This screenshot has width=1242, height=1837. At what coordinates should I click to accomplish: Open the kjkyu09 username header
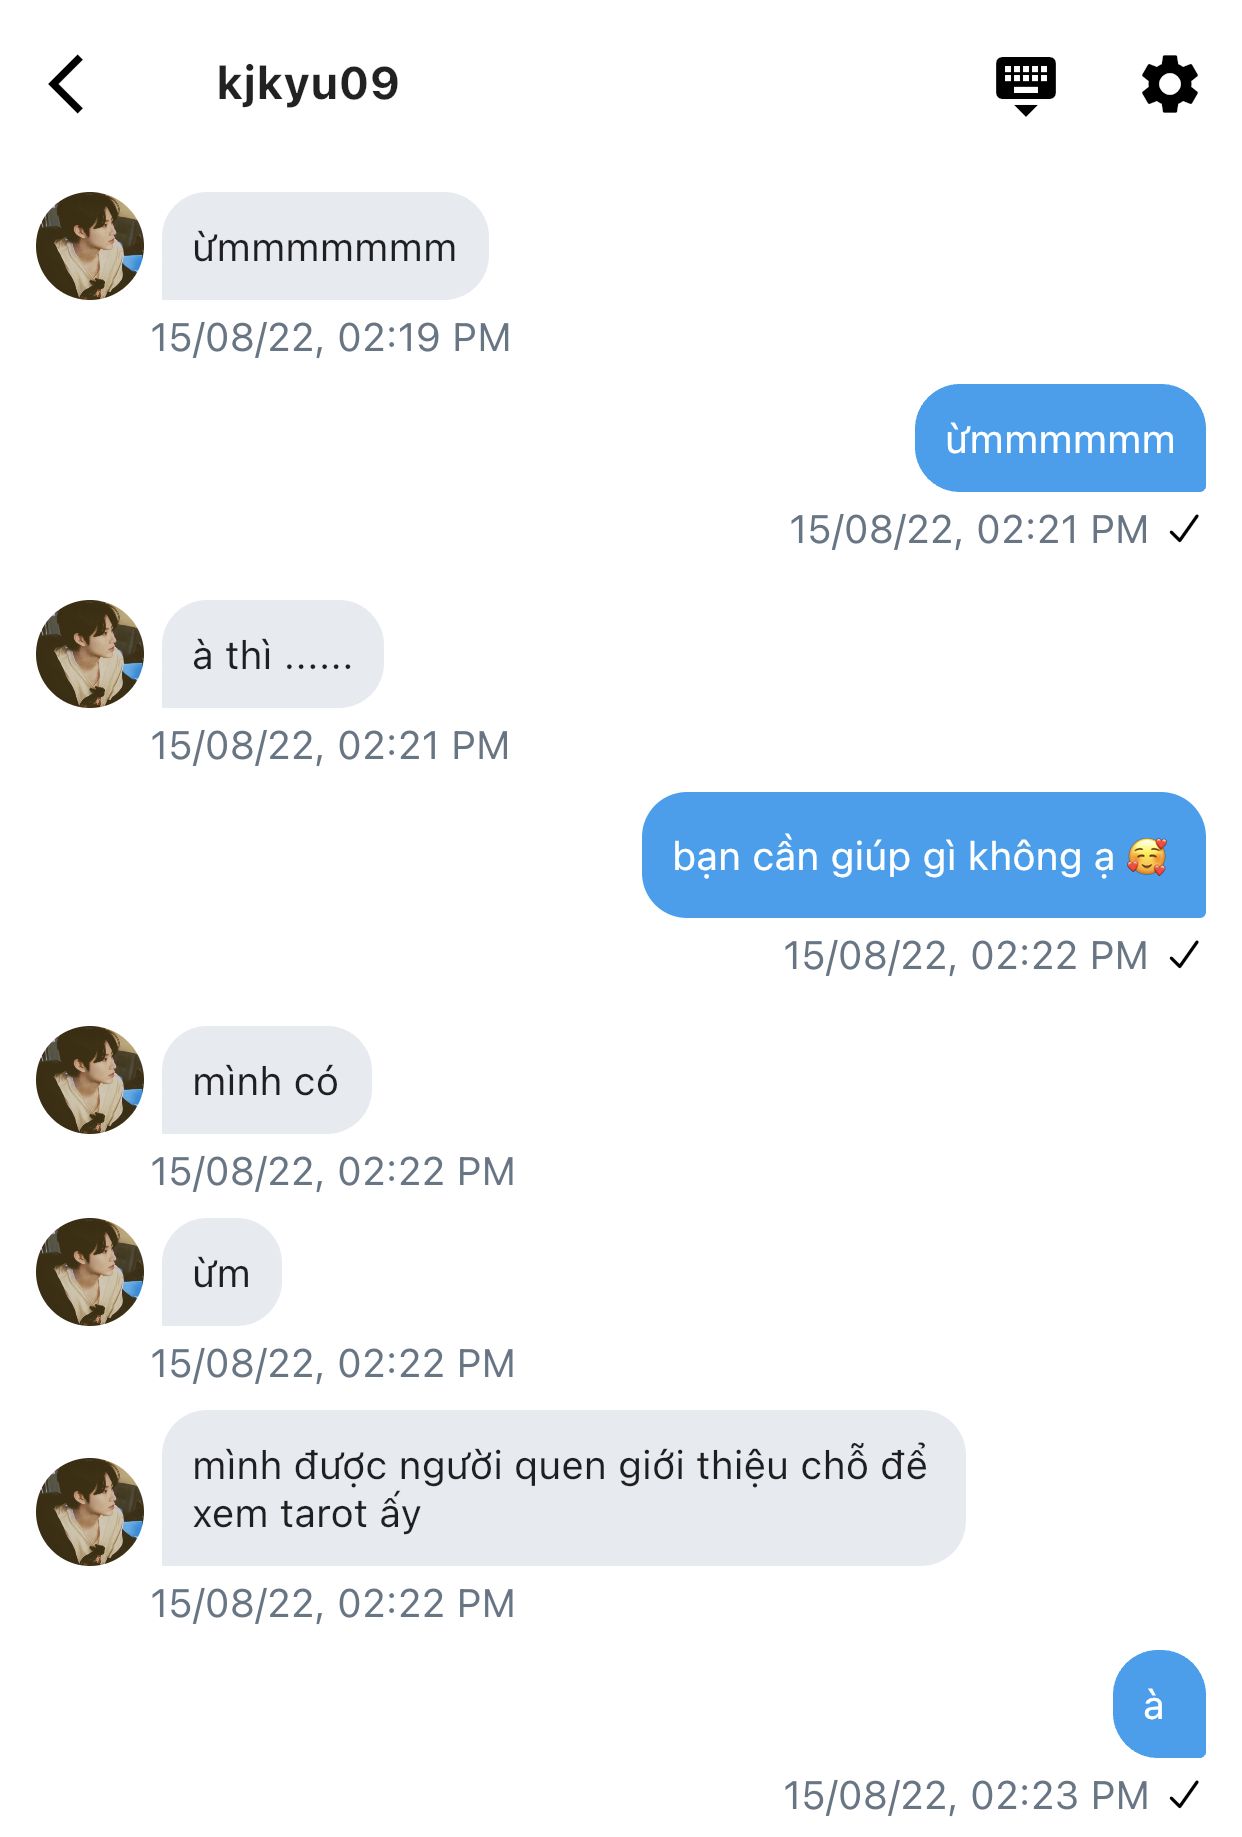[x=308, y=84]
